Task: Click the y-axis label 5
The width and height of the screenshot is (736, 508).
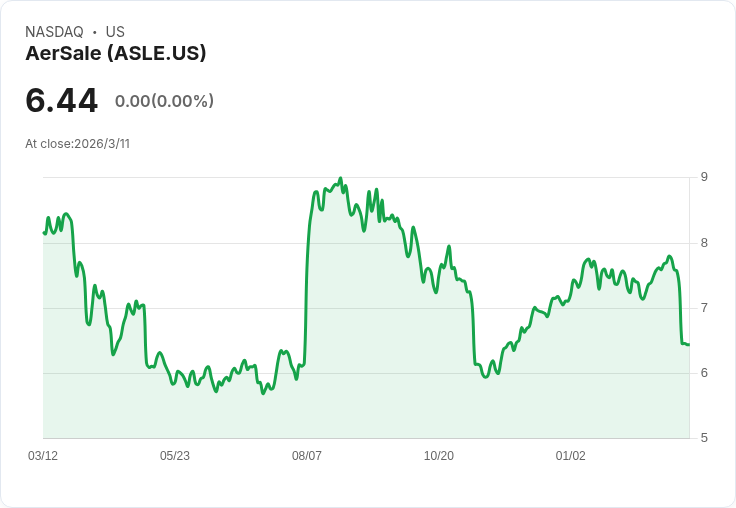Action: [704, 438]
